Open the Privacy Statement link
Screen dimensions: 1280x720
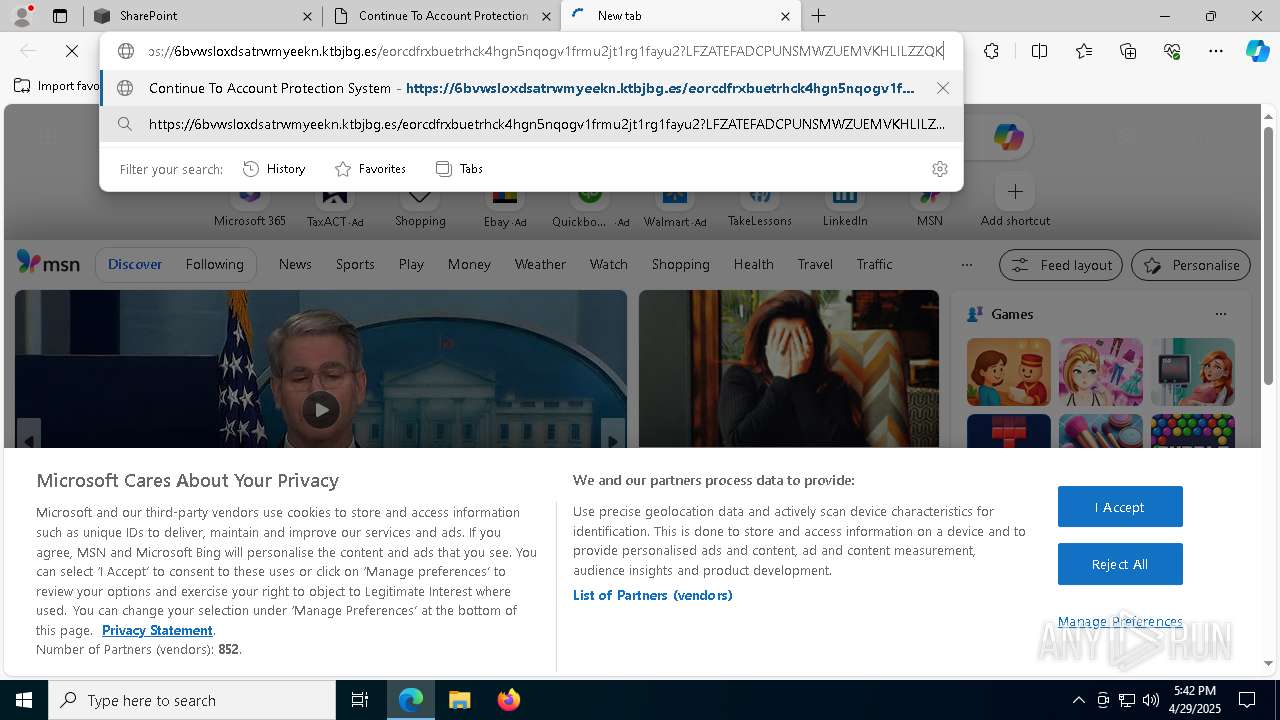157,630
